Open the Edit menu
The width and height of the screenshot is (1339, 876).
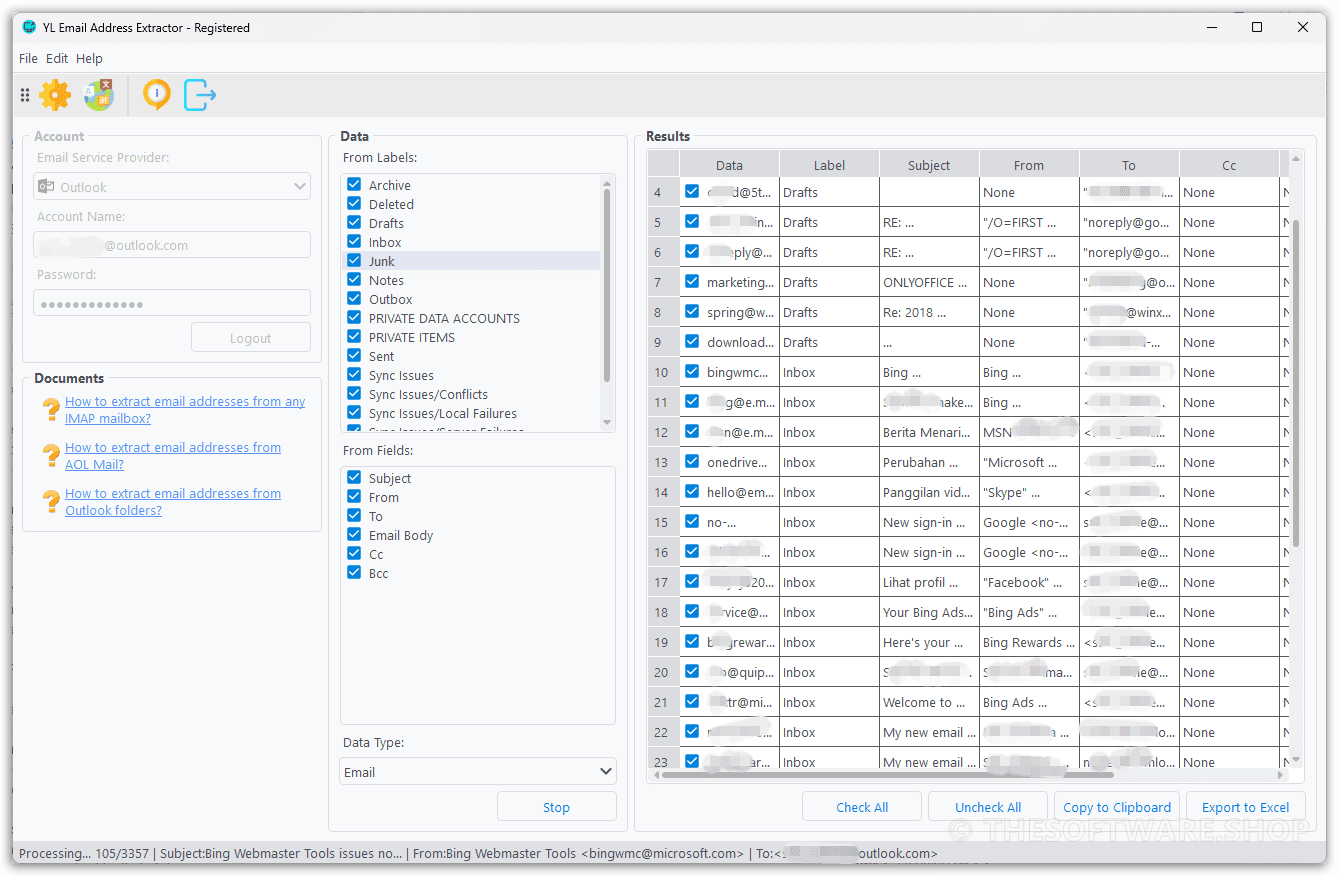pyautogui.click(x=57, y=59)
